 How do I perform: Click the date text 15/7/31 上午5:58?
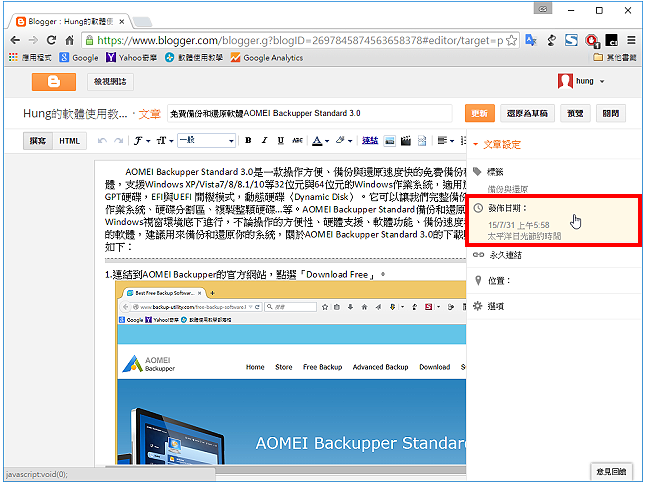coord(519,225)
